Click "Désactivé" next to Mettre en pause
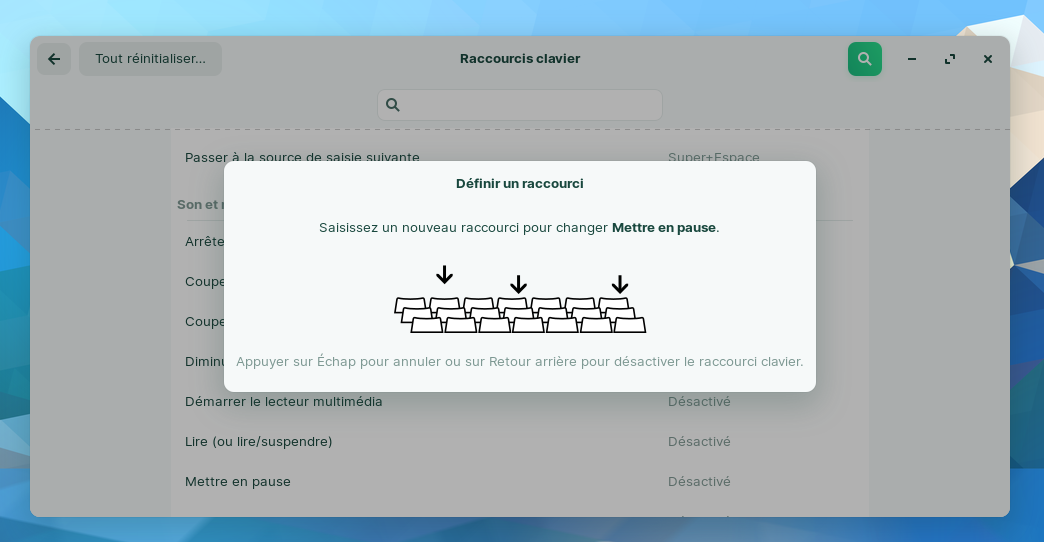This screenshot has height=542, width=1044. click(x=699, y=482)
